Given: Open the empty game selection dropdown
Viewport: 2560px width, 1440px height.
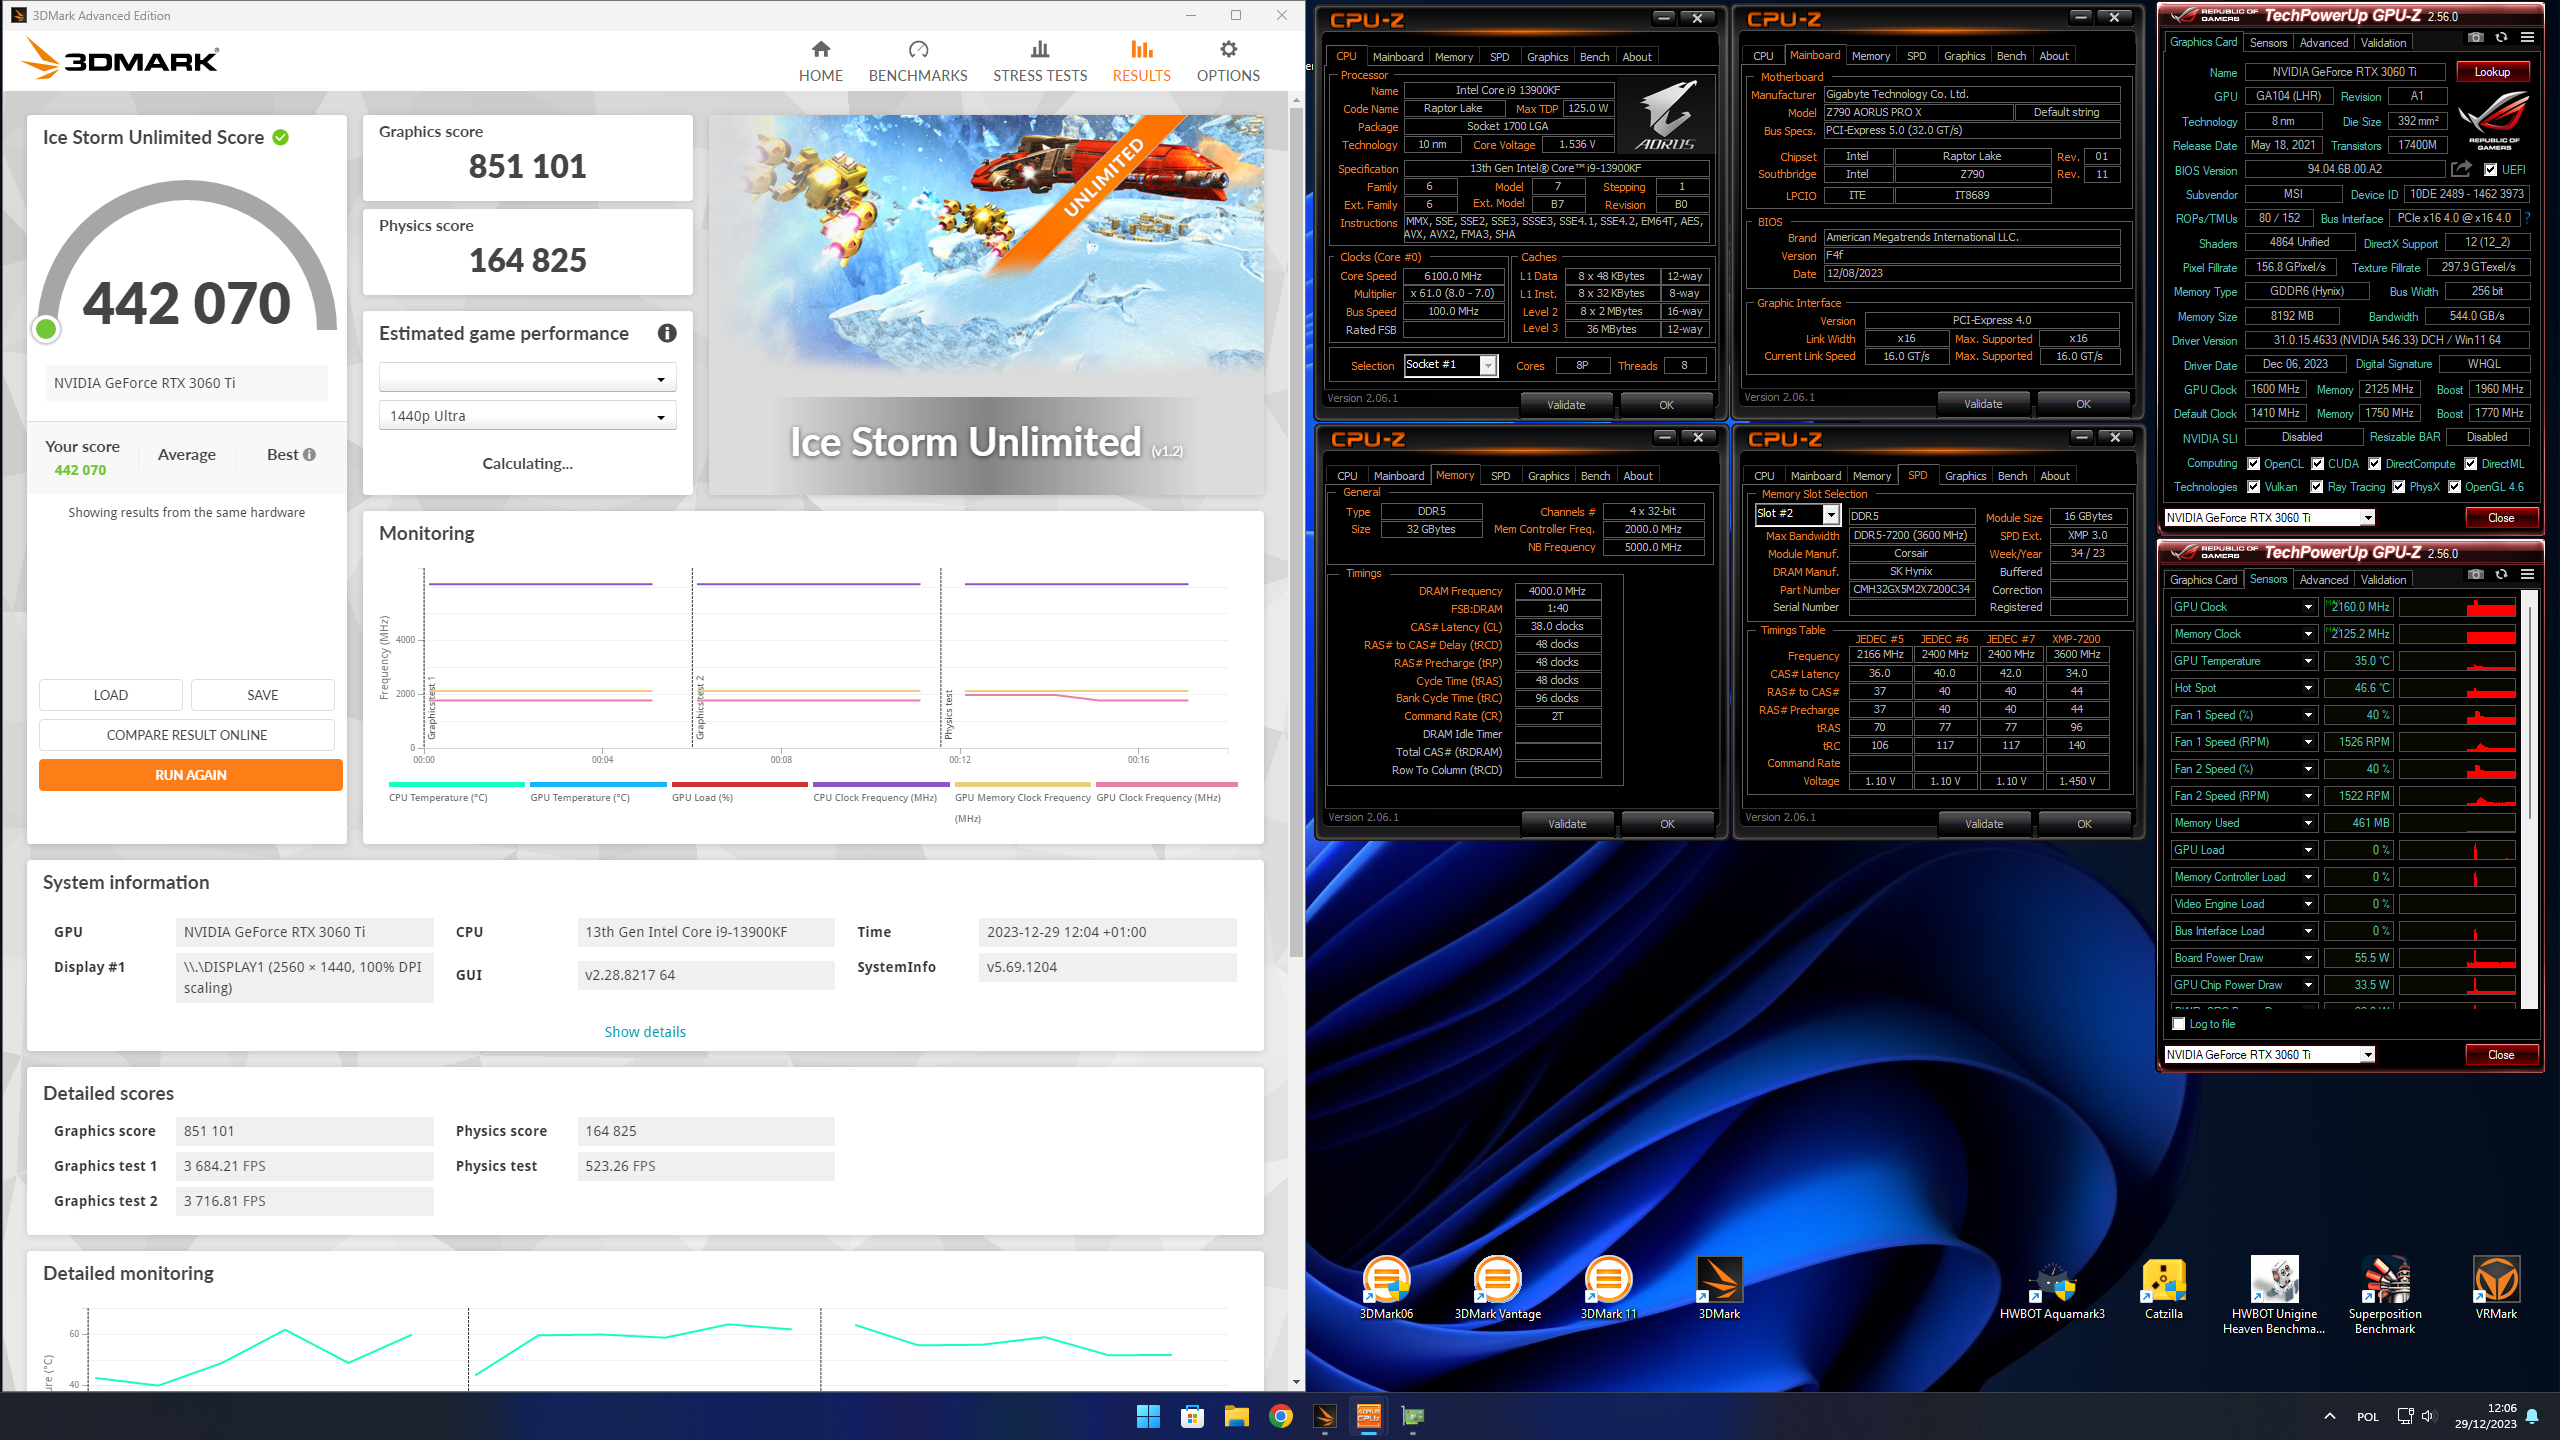Looking at the screenshot, I should click(527, 379).
